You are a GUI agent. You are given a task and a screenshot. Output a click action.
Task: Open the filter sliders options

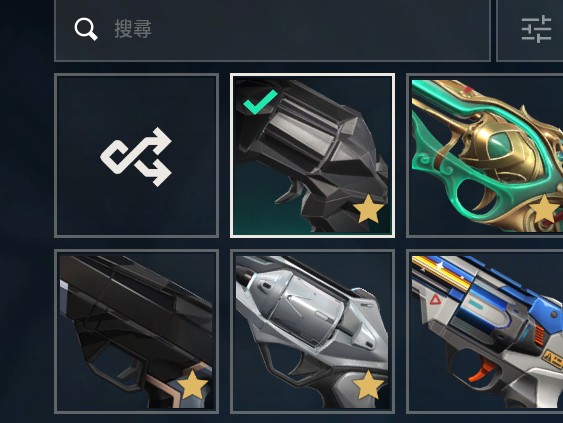click(x=536, y=29)
